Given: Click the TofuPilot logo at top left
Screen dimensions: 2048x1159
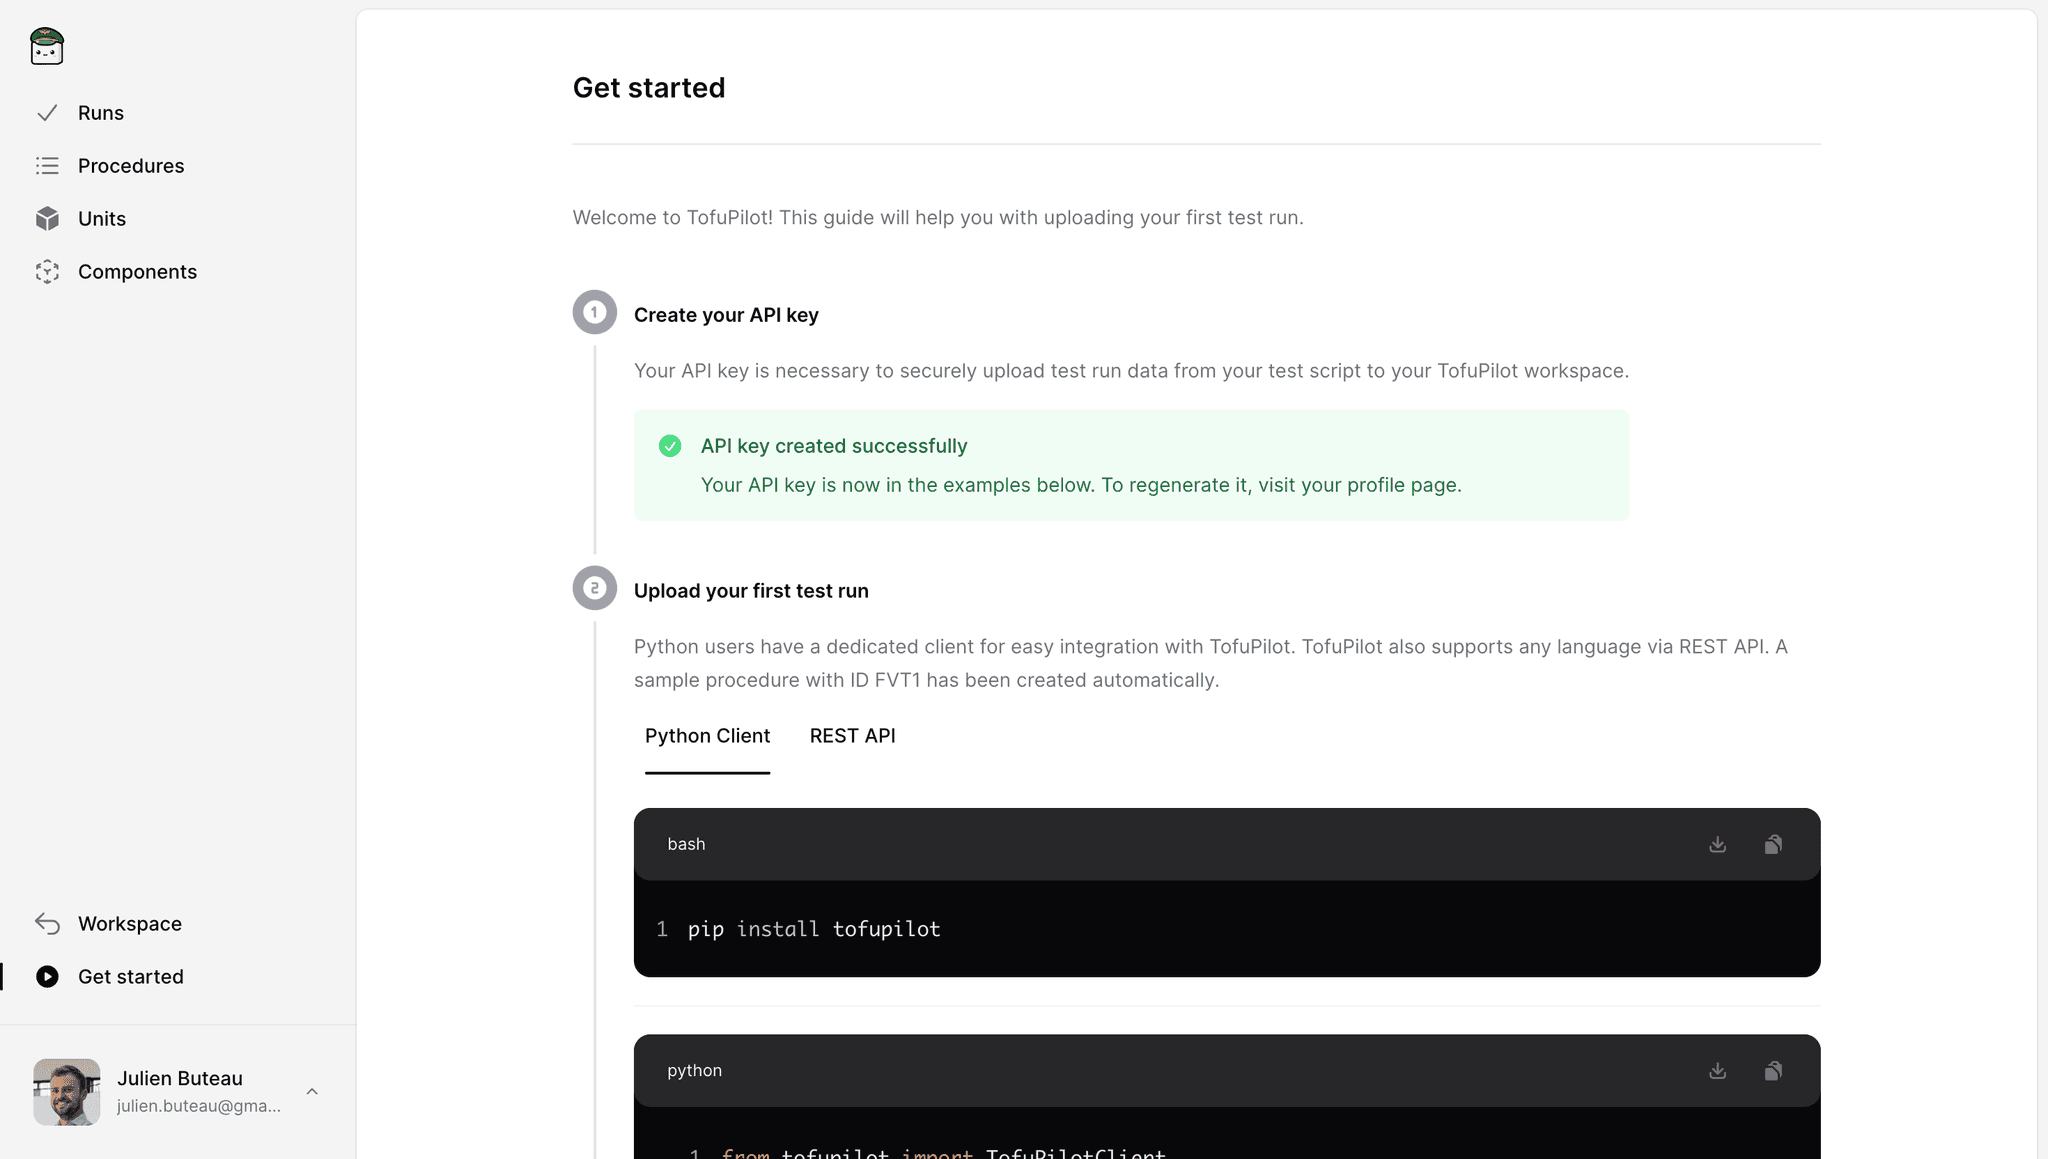Looking at the screenshot, I should pos(46,45).
